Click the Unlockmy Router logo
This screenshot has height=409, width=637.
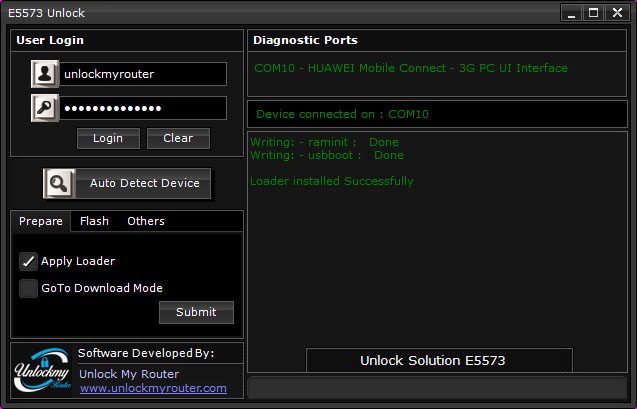(43, 370)
